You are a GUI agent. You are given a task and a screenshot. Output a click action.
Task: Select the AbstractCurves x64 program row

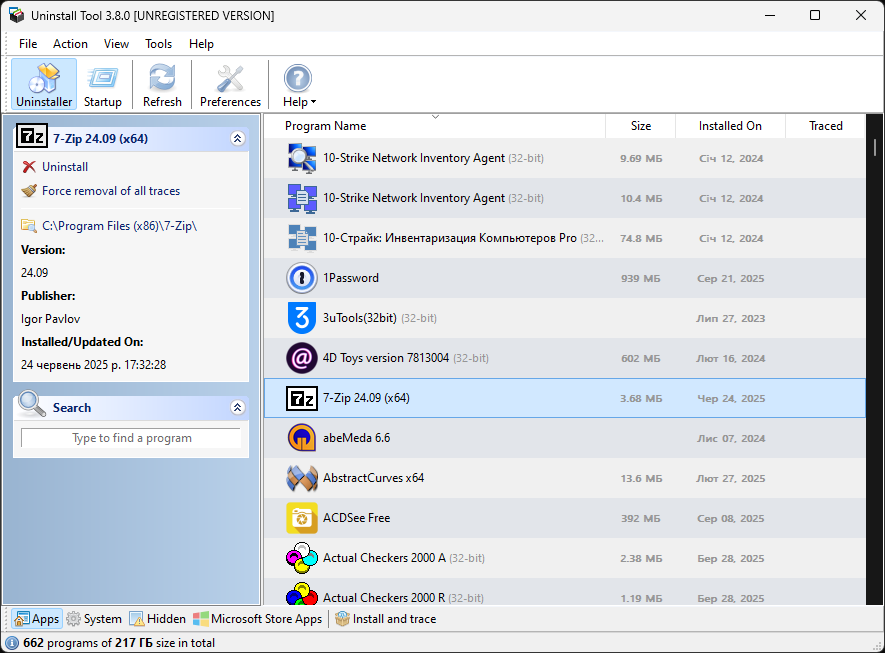click(564, 478)
